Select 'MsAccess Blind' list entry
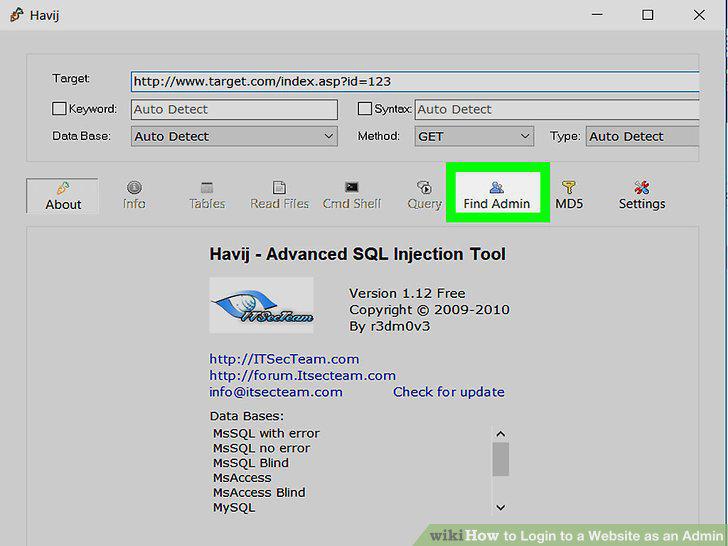This screenshot has width=728, height=546. (259, 493)
